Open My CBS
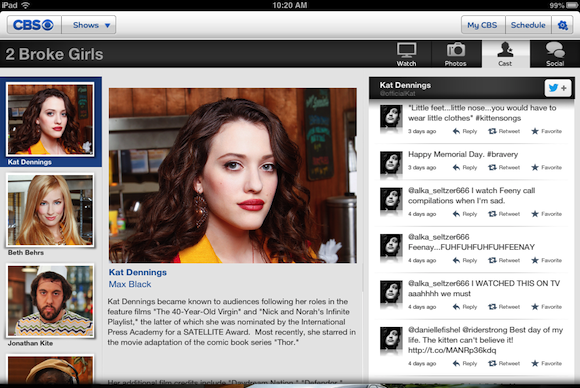This screenshot has height=388, width=580. coord(483,25)
